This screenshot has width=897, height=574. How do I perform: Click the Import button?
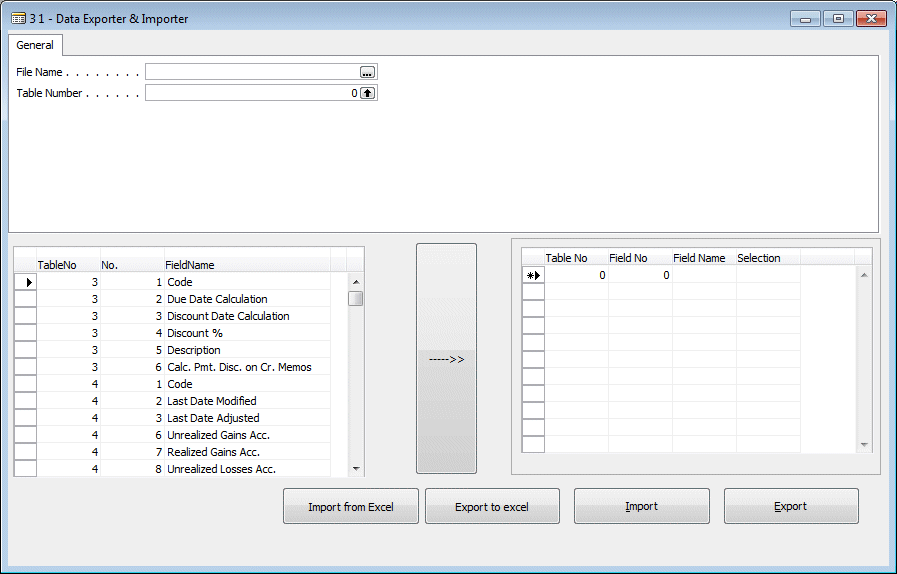pyautogui.click(x=642, y=506)
